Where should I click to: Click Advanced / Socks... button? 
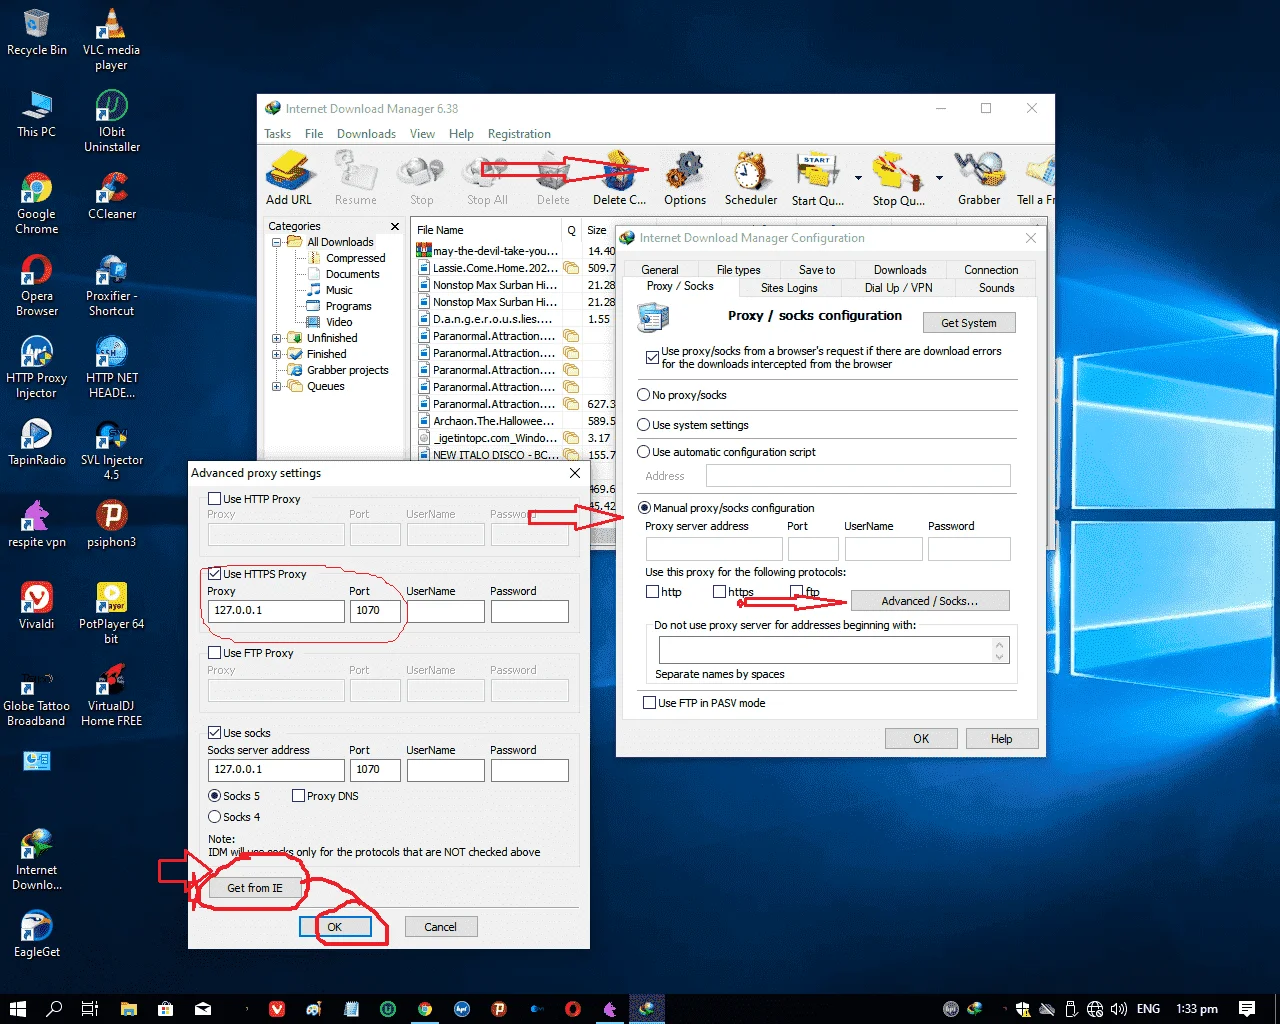pos(929,601)
